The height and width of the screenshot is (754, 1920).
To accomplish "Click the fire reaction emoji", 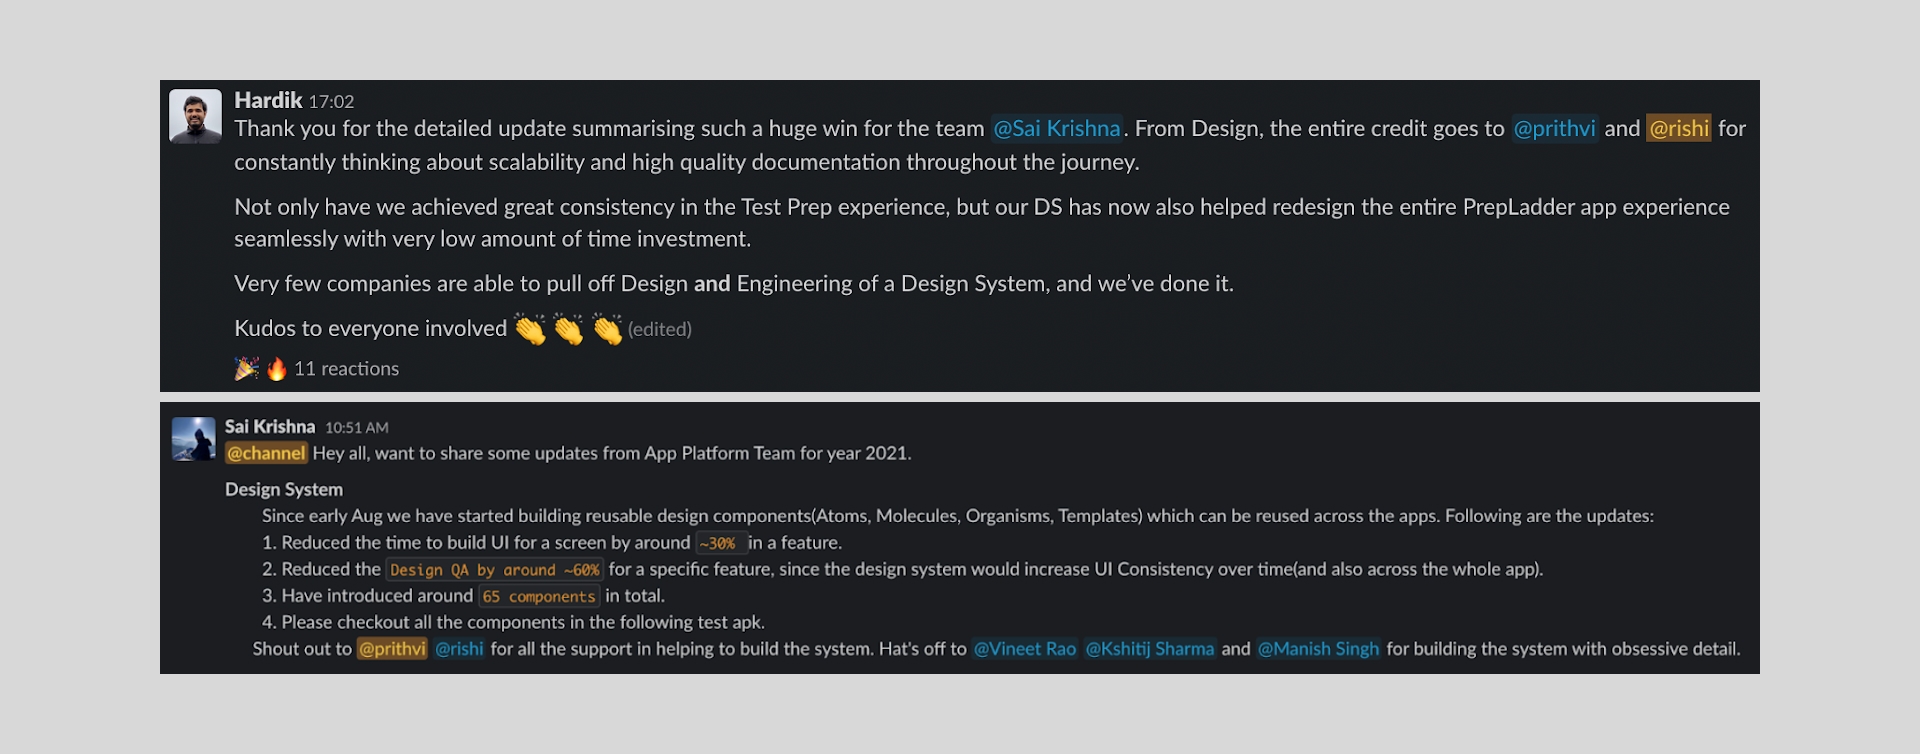I will point(277,369).
